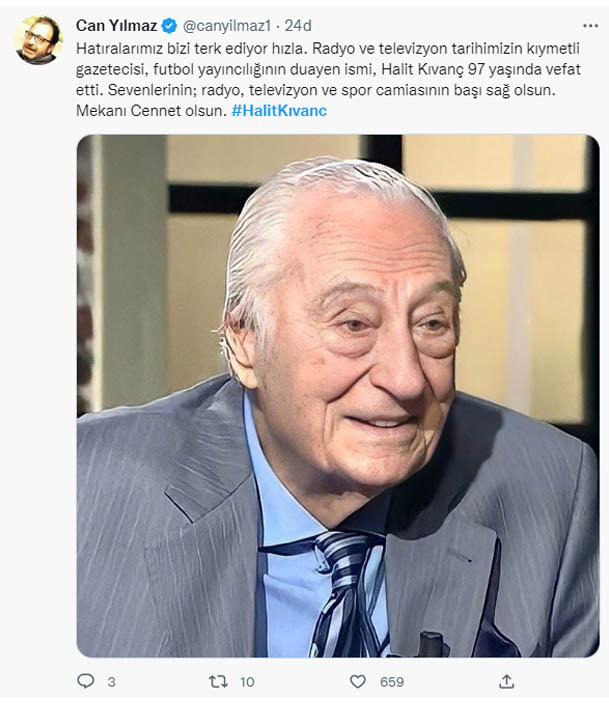Click the share upload icon

tap(507, 681)
